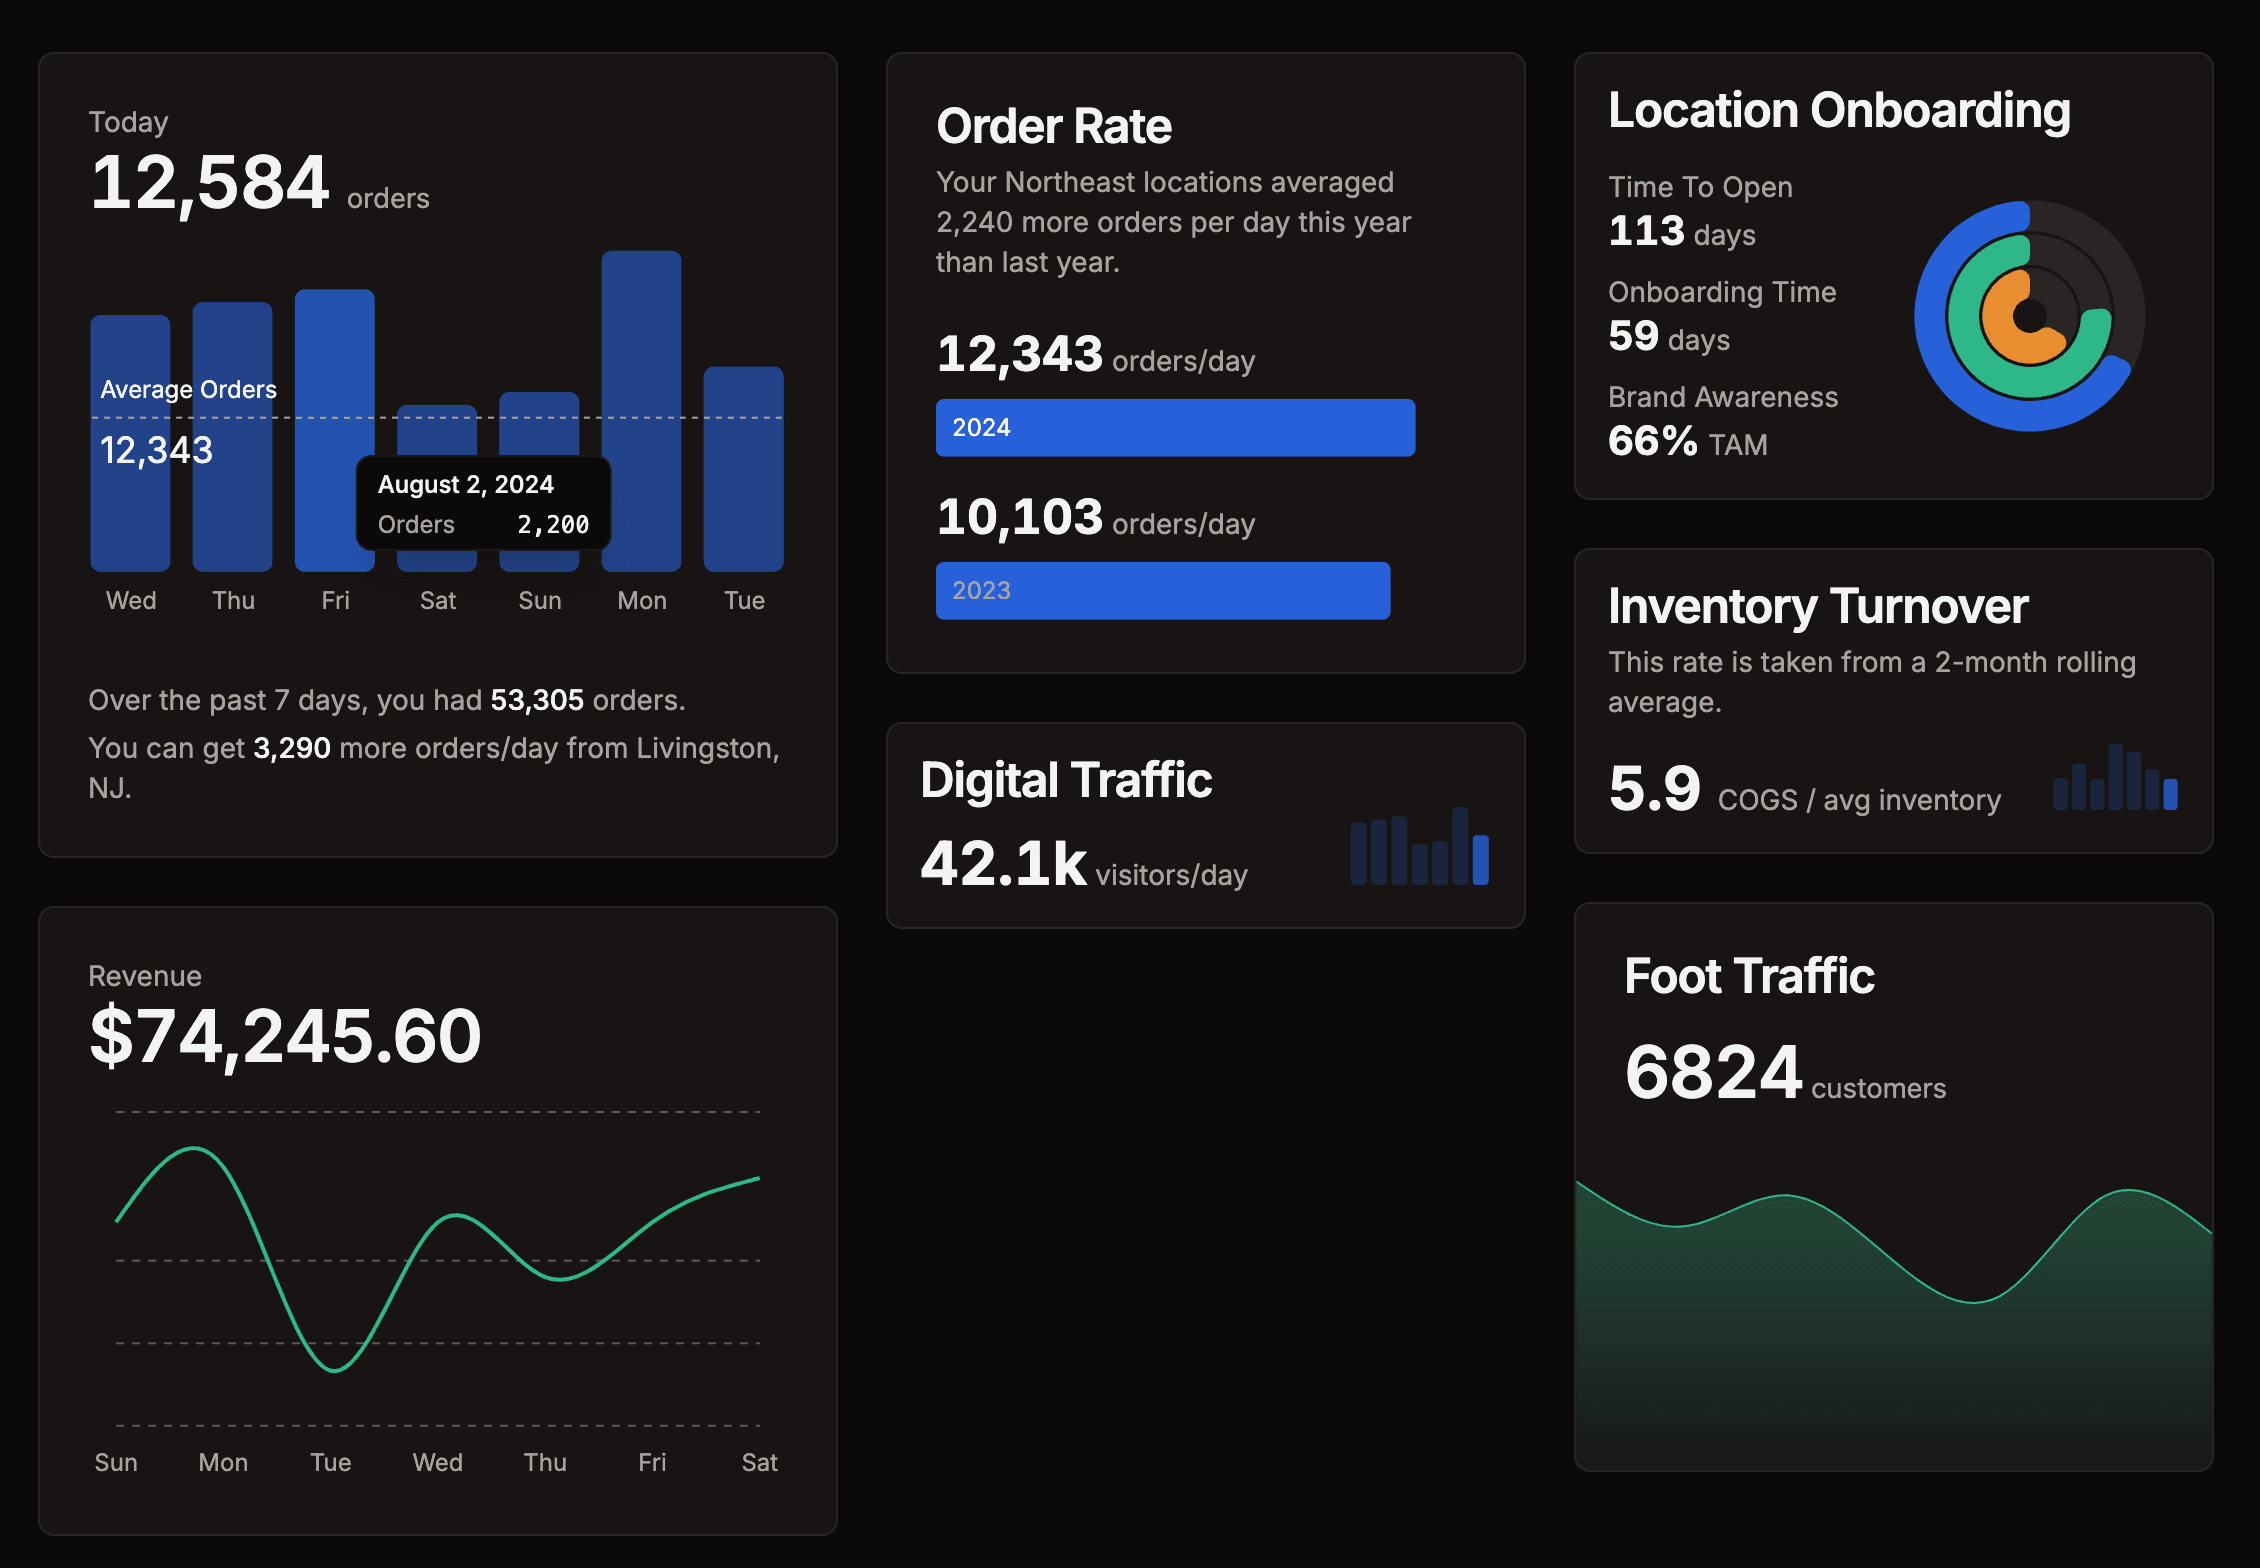Click the Foot Traffic area chart
Image resolution: width=2260 pixels, height=1568 pixels.
point(1893,1325)
